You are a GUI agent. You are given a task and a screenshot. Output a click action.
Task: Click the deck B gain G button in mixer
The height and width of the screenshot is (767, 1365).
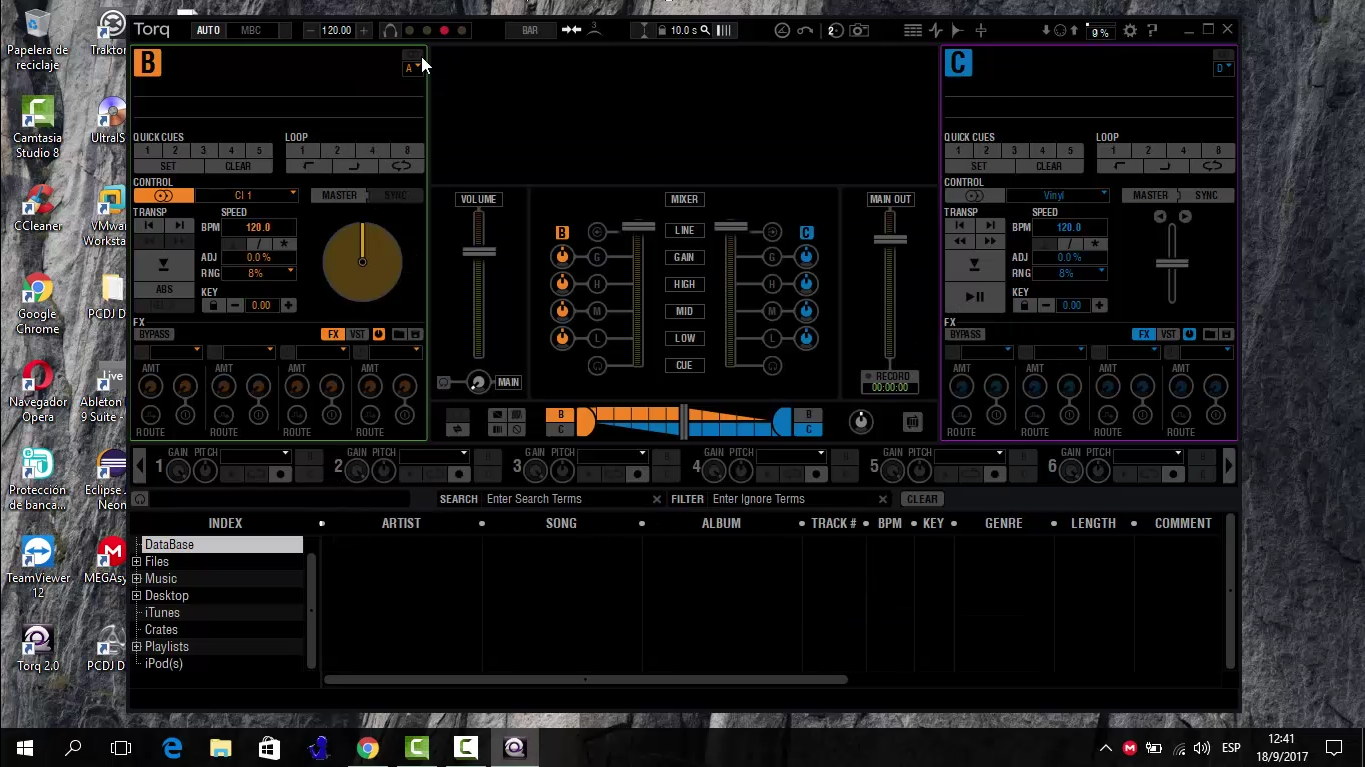597,257
